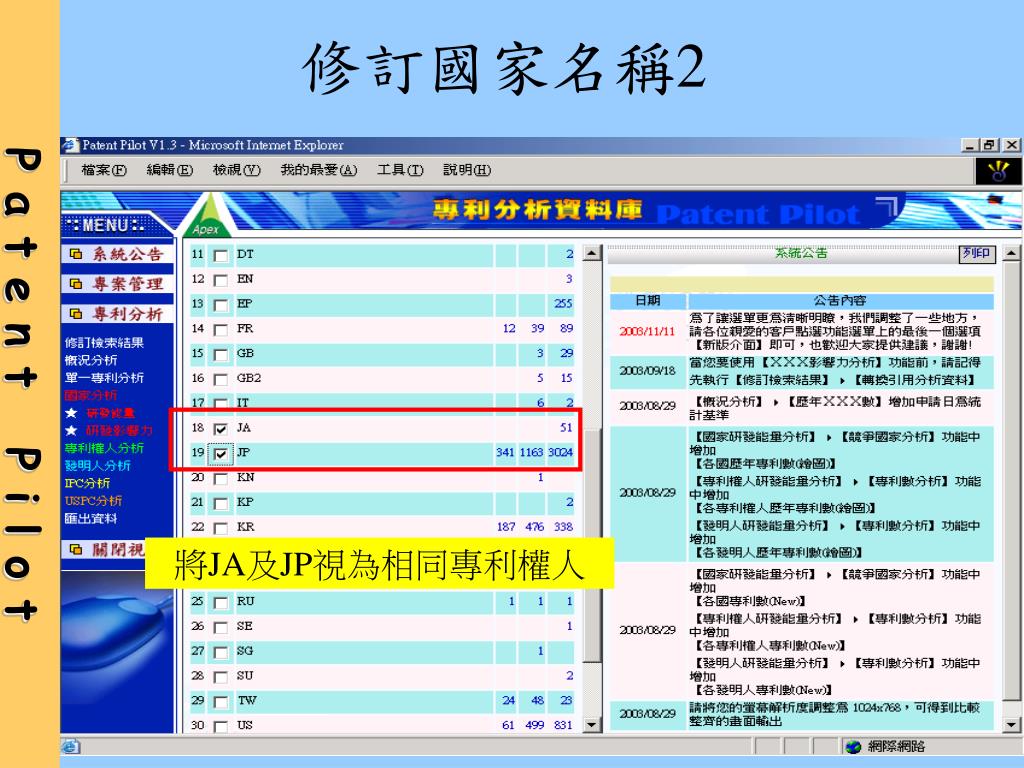Click the 專利分析 section icon
Image resolution: width=1024 pixels, height=768 pixels.
[x=76, y=313]
